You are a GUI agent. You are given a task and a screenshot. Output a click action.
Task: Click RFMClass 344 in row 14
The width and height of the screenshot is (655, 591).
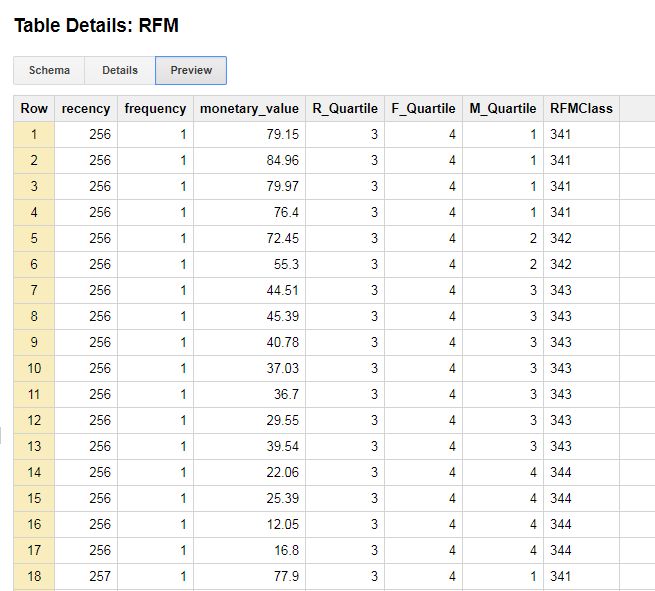[561, 472]
